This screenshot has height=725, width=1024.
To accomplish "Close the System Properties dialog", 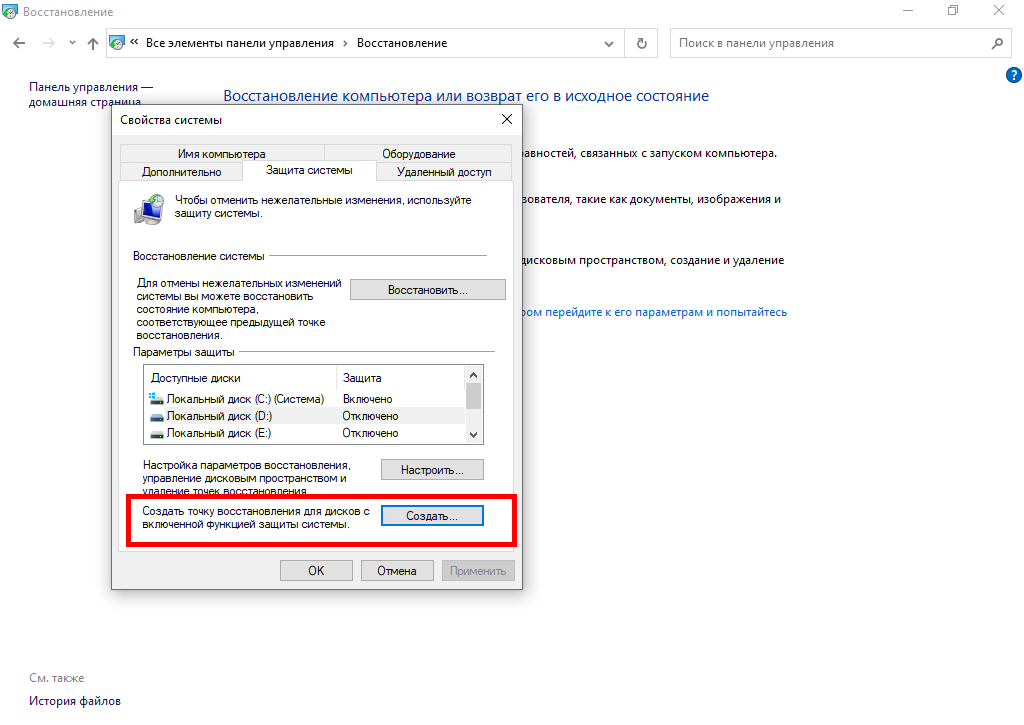I will [506, 120].
